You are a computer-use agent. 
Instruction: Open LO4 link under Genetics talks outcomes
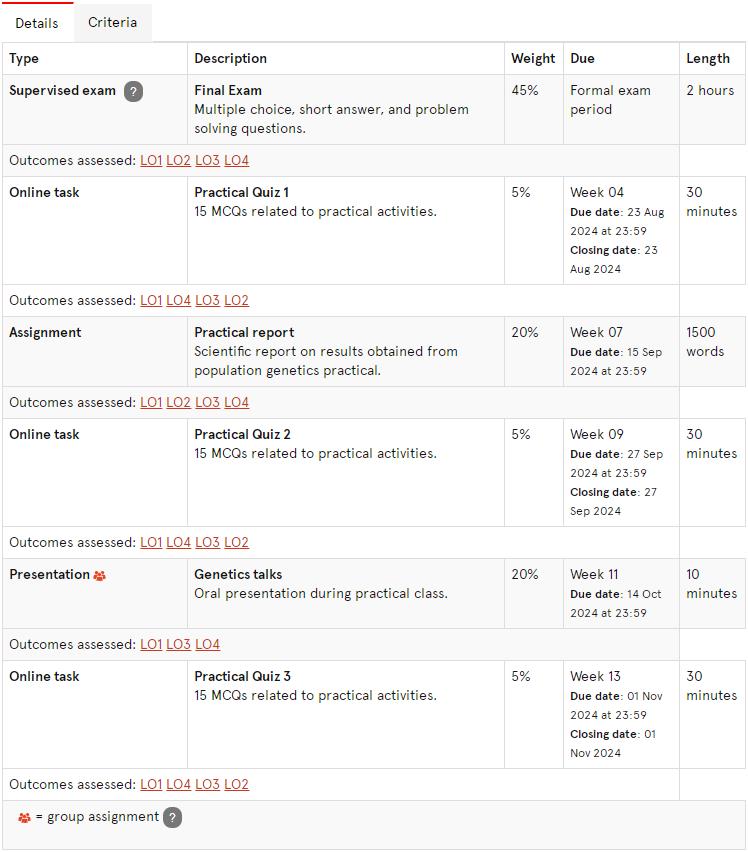pos(208,644)
